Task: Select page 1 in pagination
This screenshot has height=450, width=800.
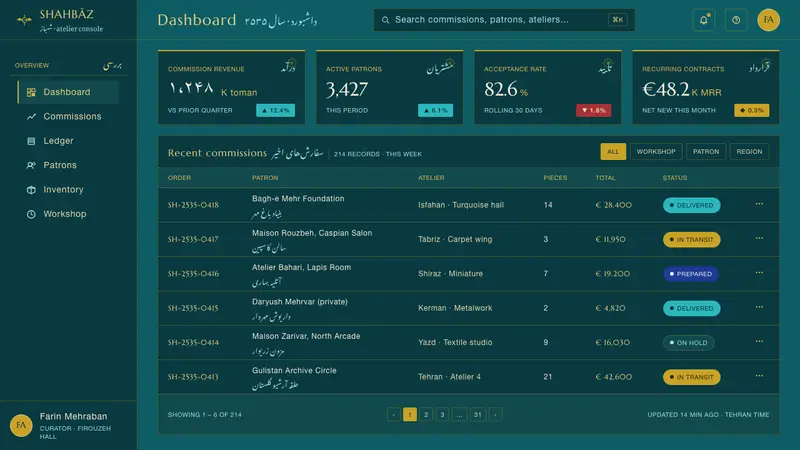Action: click(x=410, y=415)
